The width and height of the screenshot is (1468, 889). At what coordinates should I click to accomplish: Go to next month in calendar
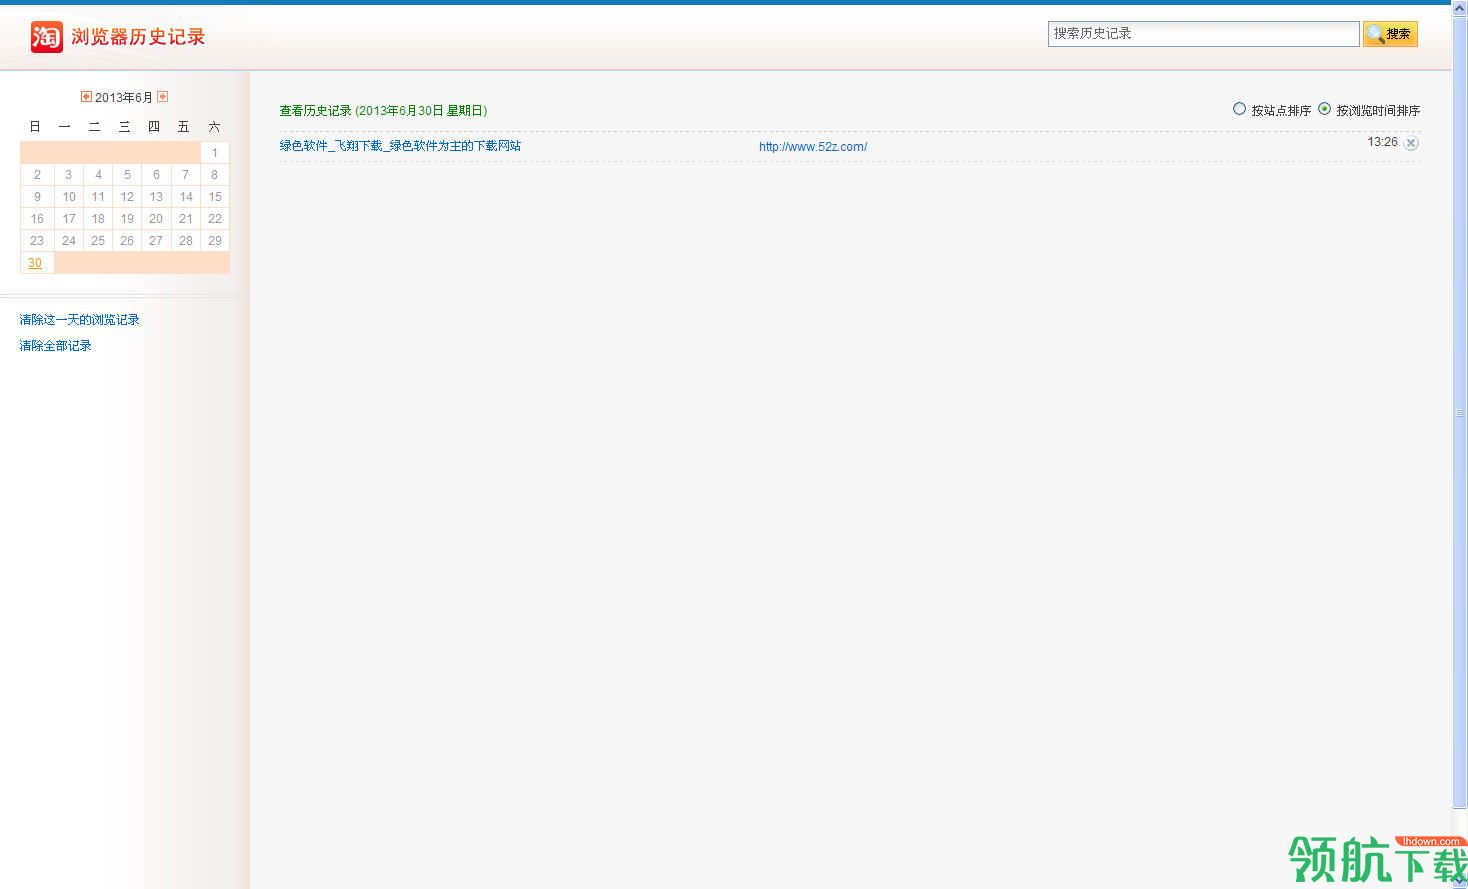pyautogui.click(x=163, y=97)
